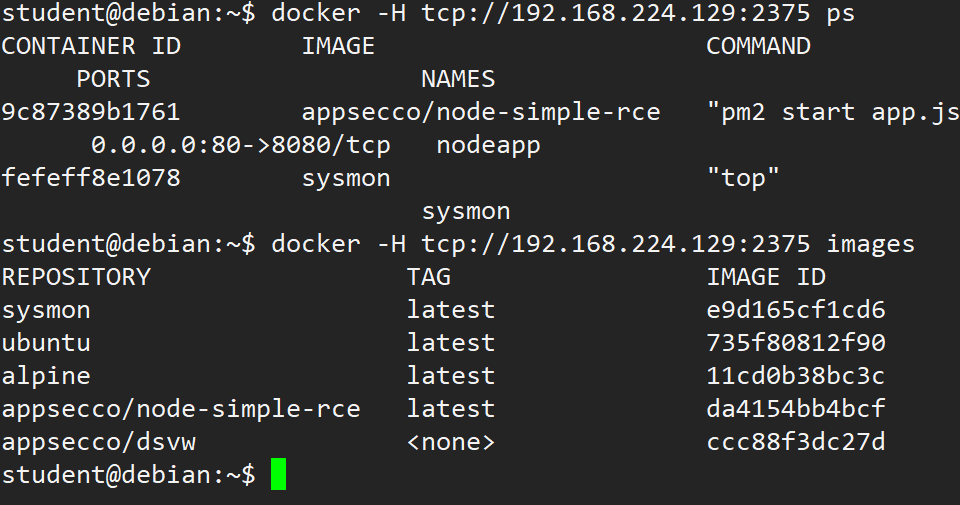Click the 0.0.0.0:80->8080/tcp port mapping

pyautogui.click(x=241, y=145)
